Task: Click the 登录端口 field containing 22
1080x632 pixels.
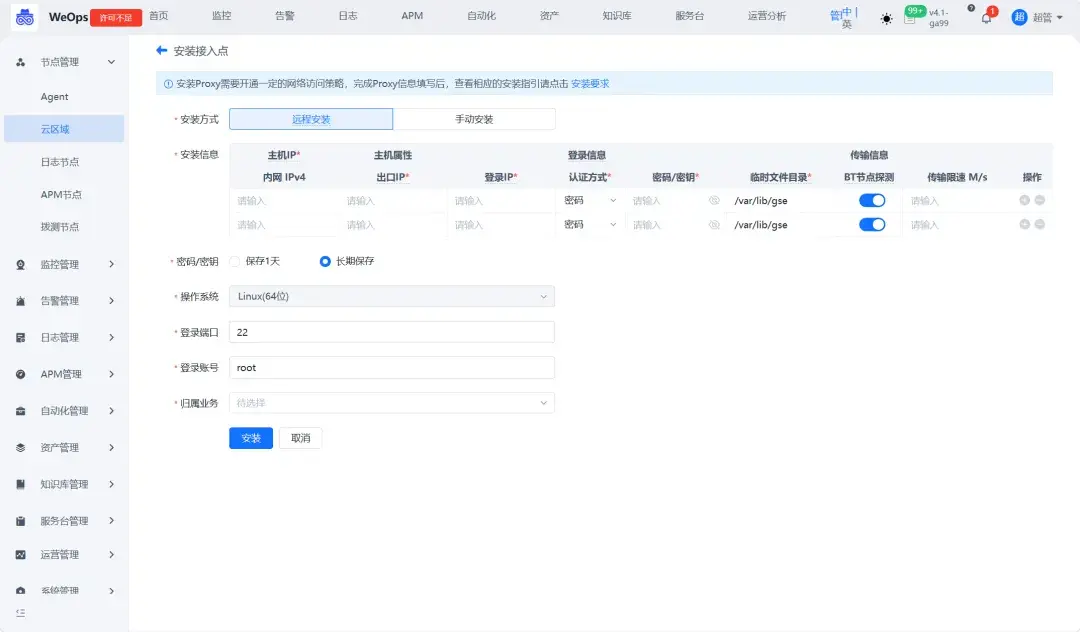Action: coord(391,332)
